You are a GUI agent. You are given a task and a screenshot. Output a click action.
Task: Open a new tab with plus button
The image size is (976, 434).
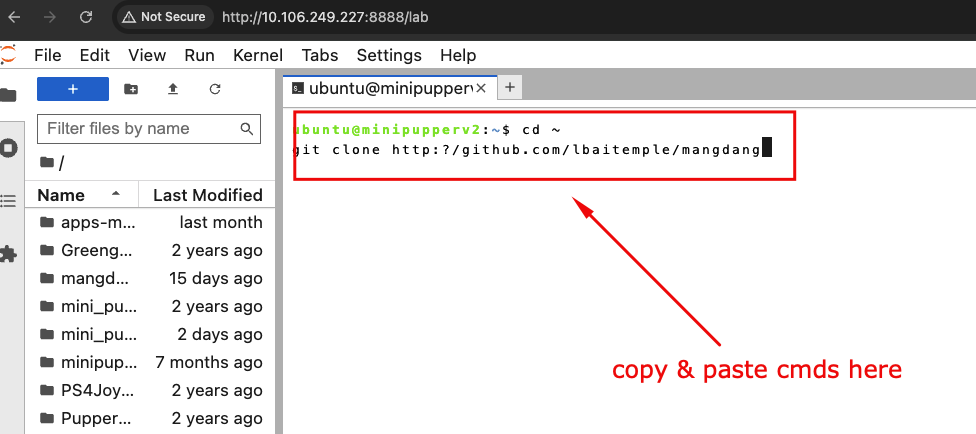click(x=509, y=88)
